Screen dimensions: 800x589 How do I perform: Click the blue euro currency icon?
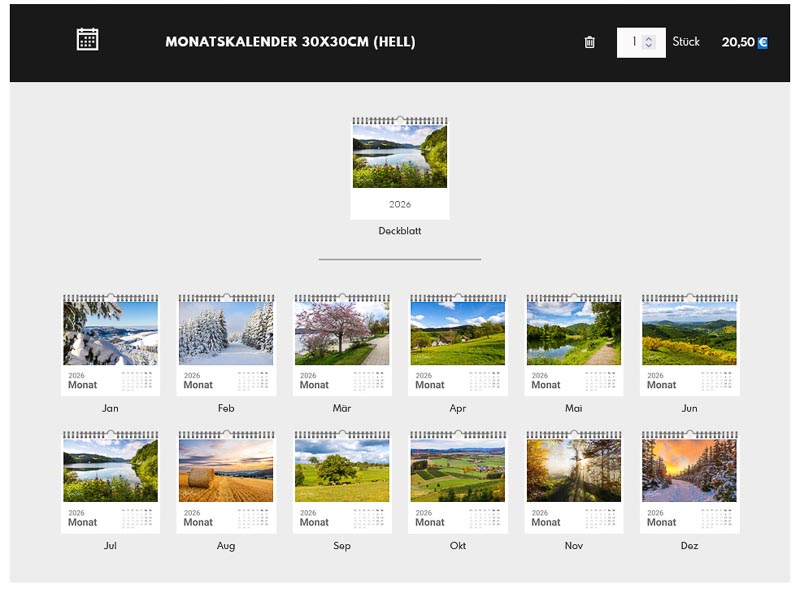click(x=763, y=43)
